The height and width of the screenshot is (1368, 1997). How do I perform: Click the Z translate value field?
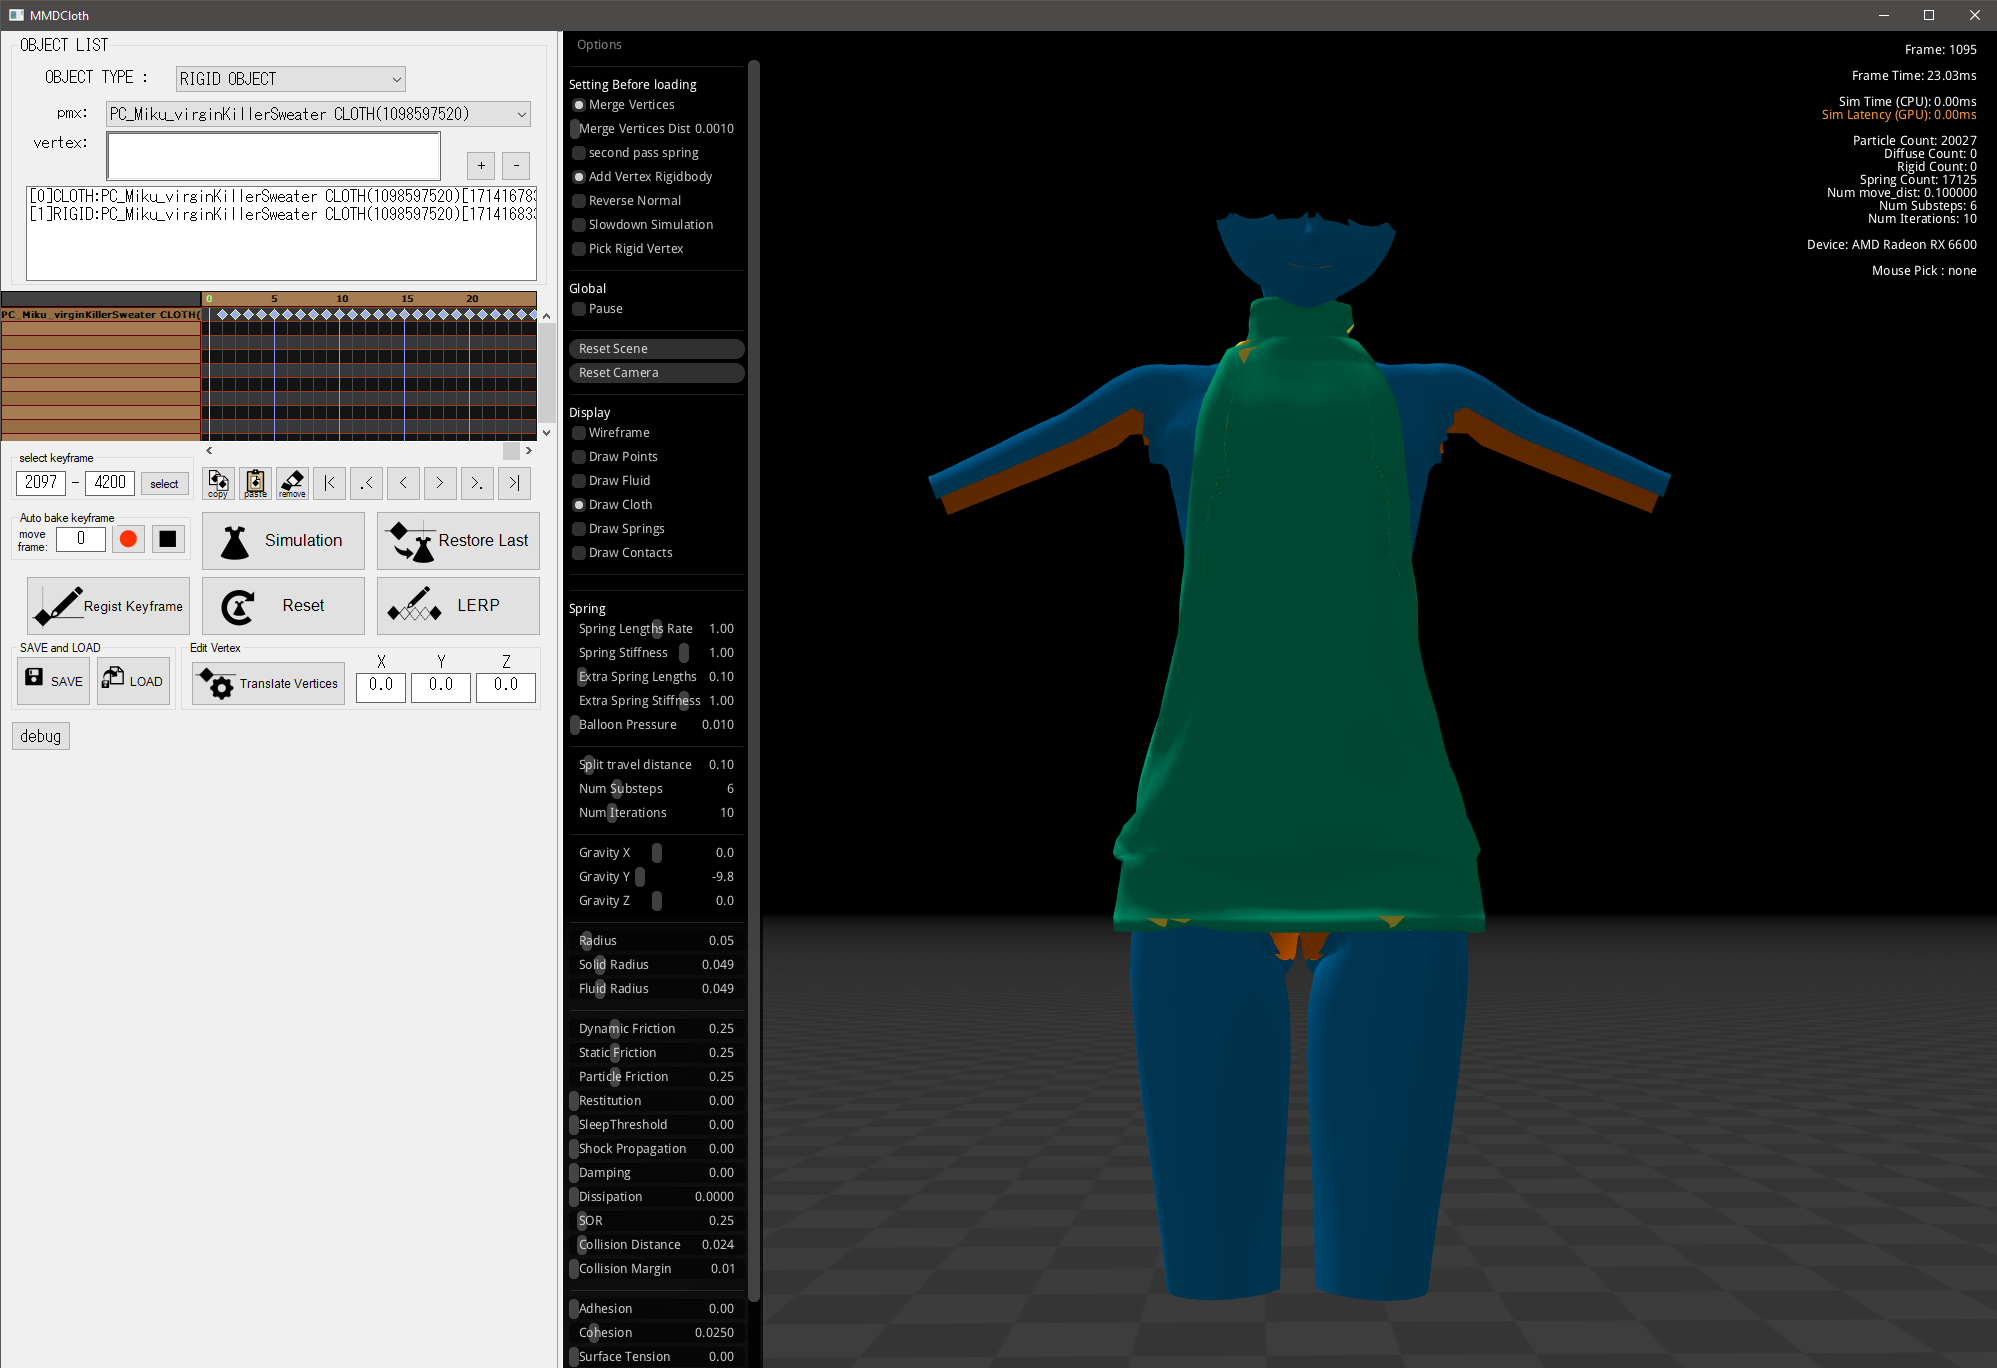[x=506, y=686]
